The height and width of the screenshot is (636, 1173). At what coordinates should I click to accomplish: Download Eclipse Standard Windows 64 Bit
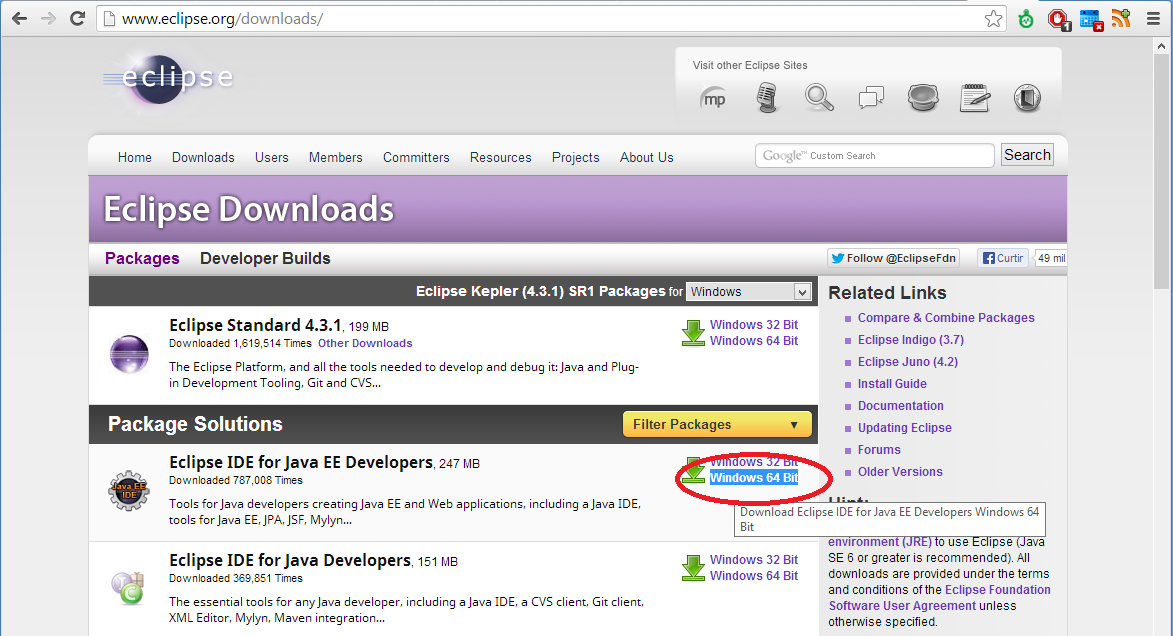(x=754, y=340)
